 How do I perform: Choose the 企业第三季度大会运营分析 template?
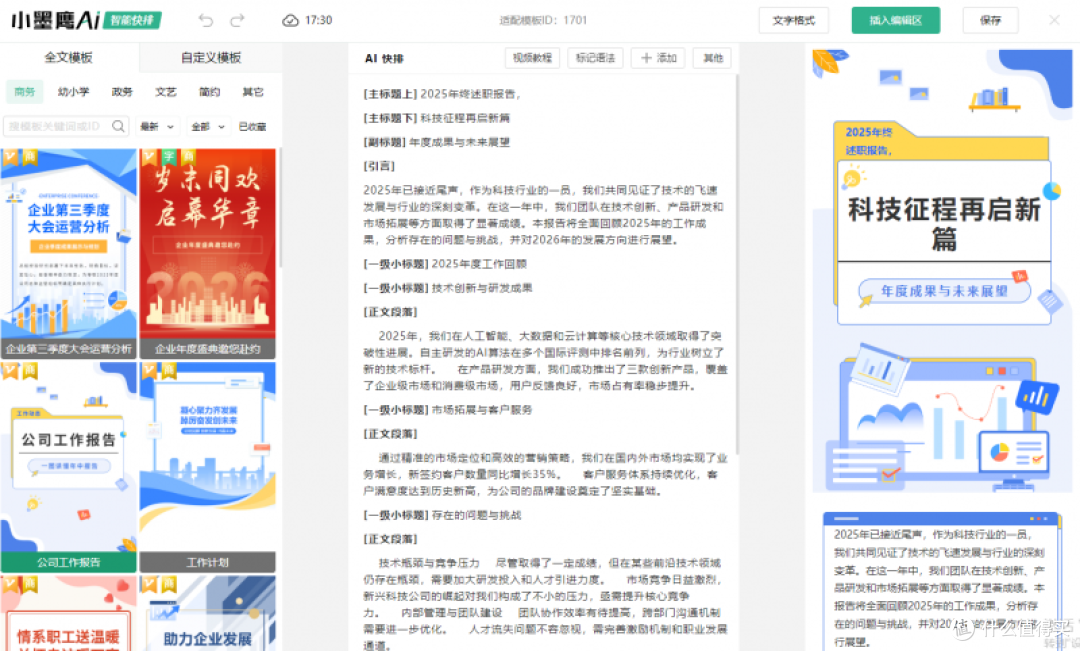pyautogui.click(x=68, y=254)
